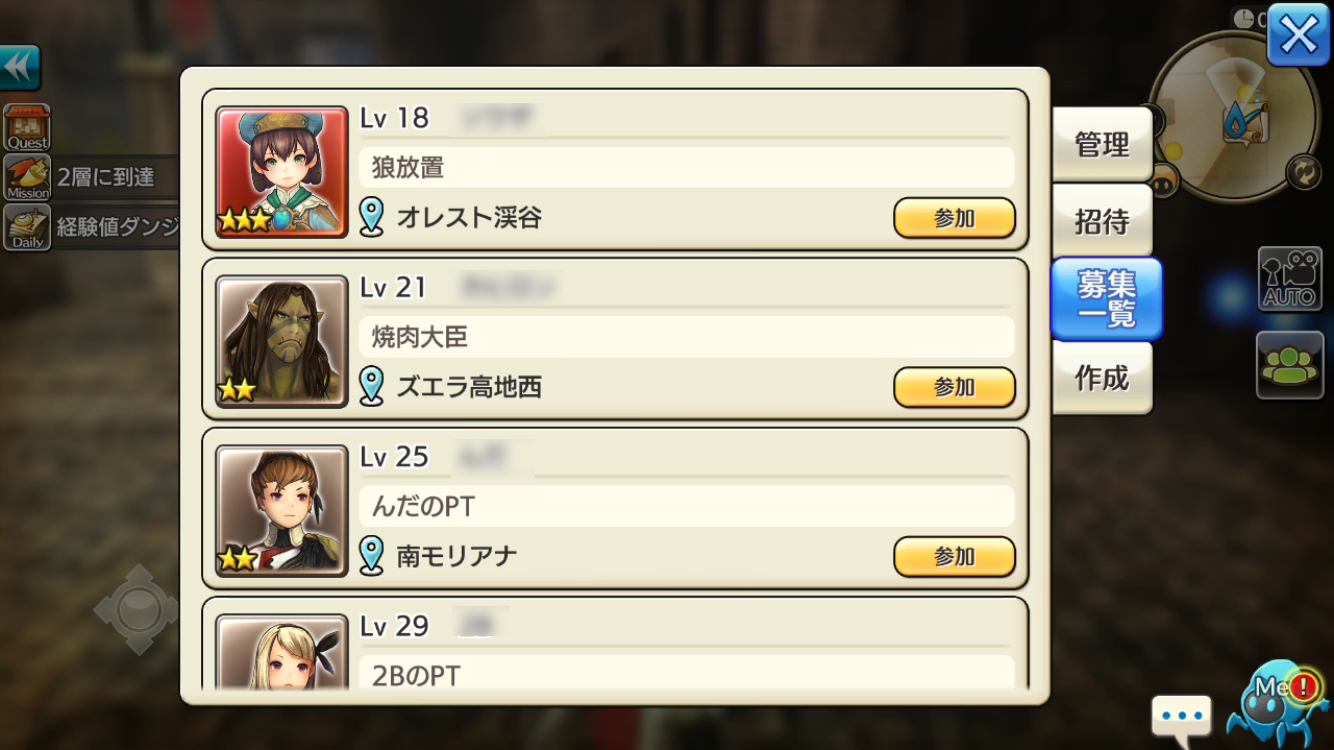Collapse the left panel with double-arrow
This screenshot has width=1334, height=750.
(20, 68)
